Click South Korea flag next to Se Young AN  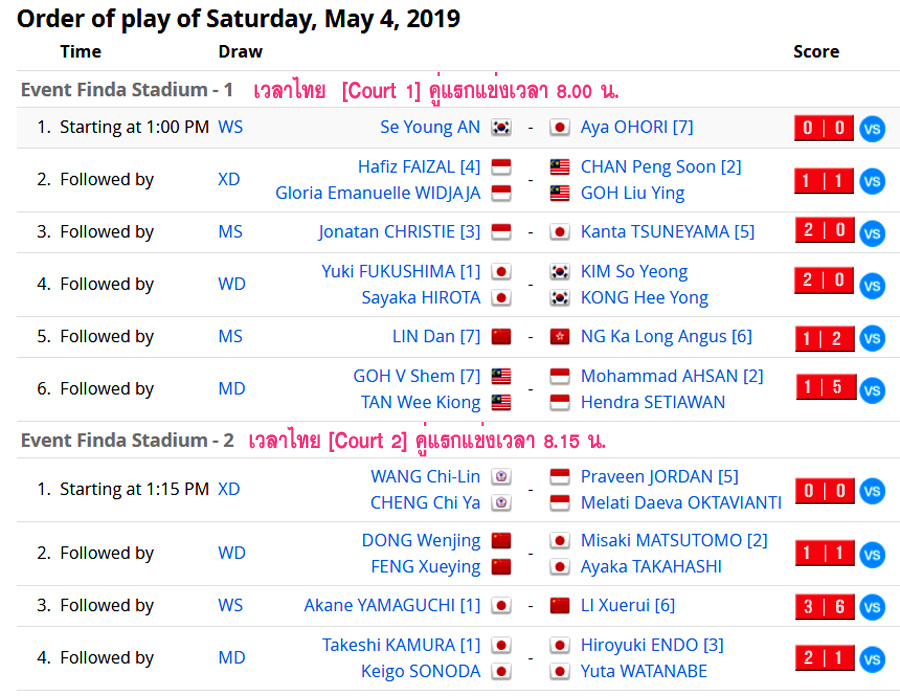pos(501,127)
